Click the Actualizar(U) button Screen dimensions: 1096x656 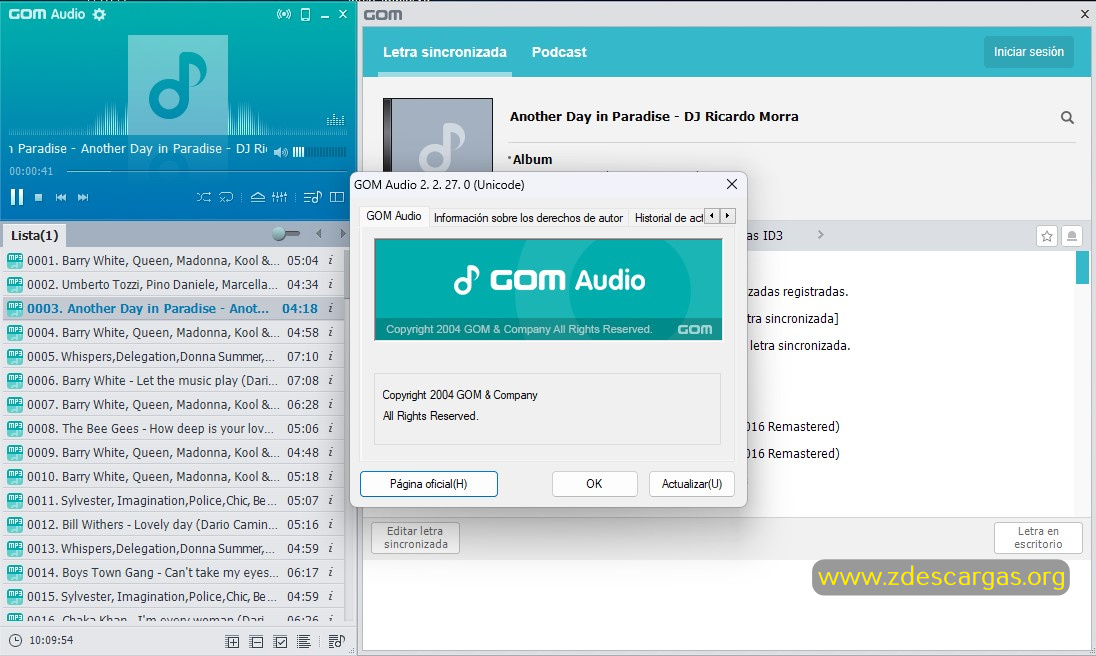[x=691, y=484]
